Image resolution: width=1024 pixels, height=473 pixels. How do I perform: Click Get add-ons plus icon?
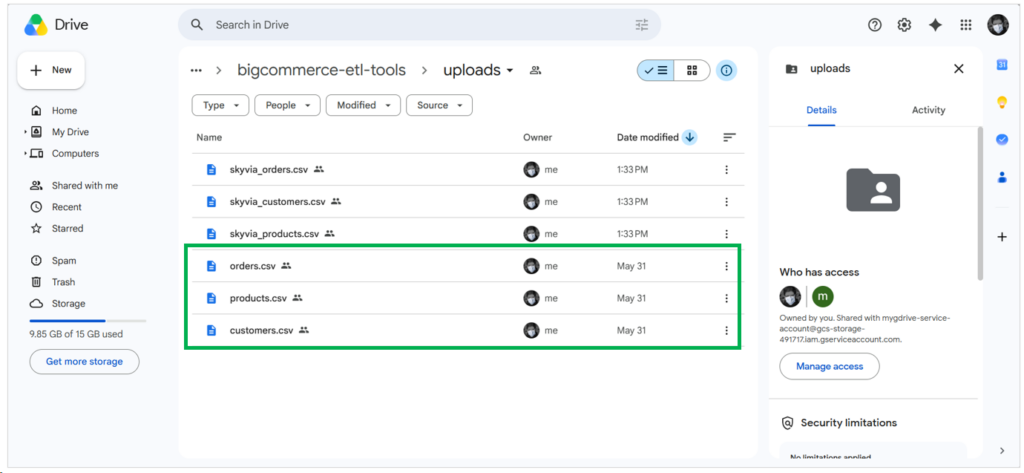1002,237
